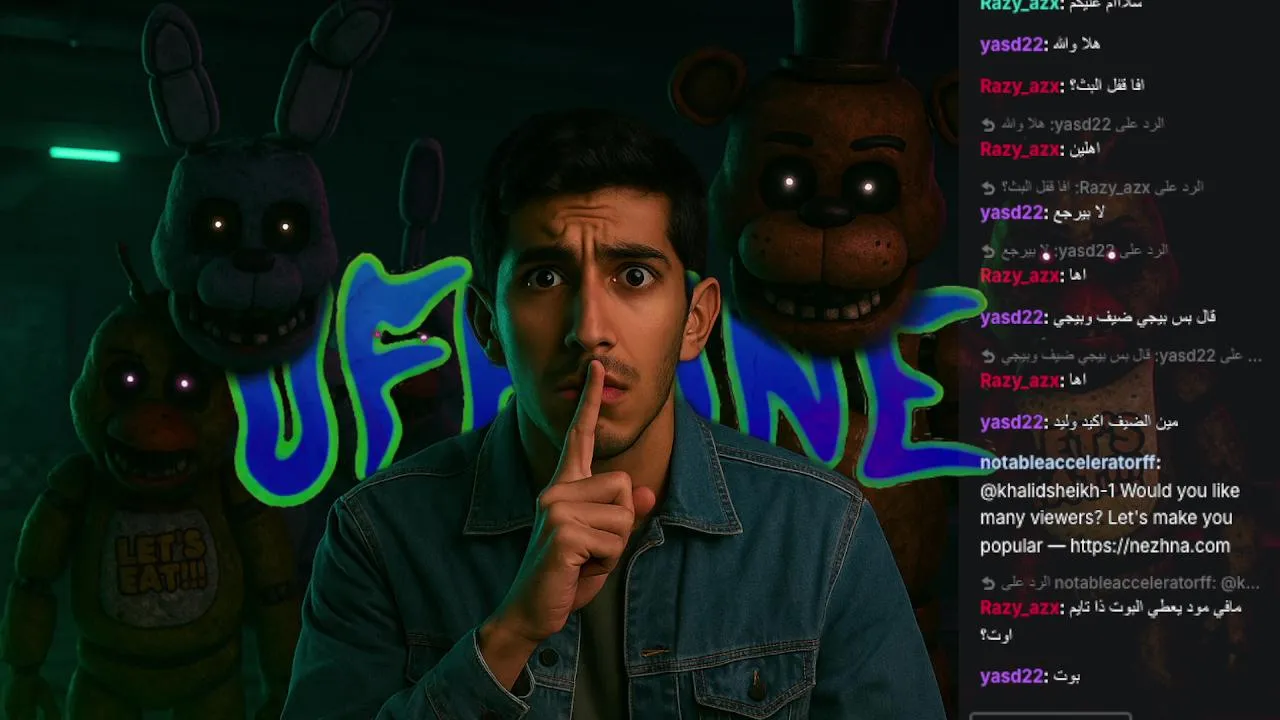
Task: Click Razy_azx username on 'افا قفل البث؟' message
Action: [x=1021, y=86]
